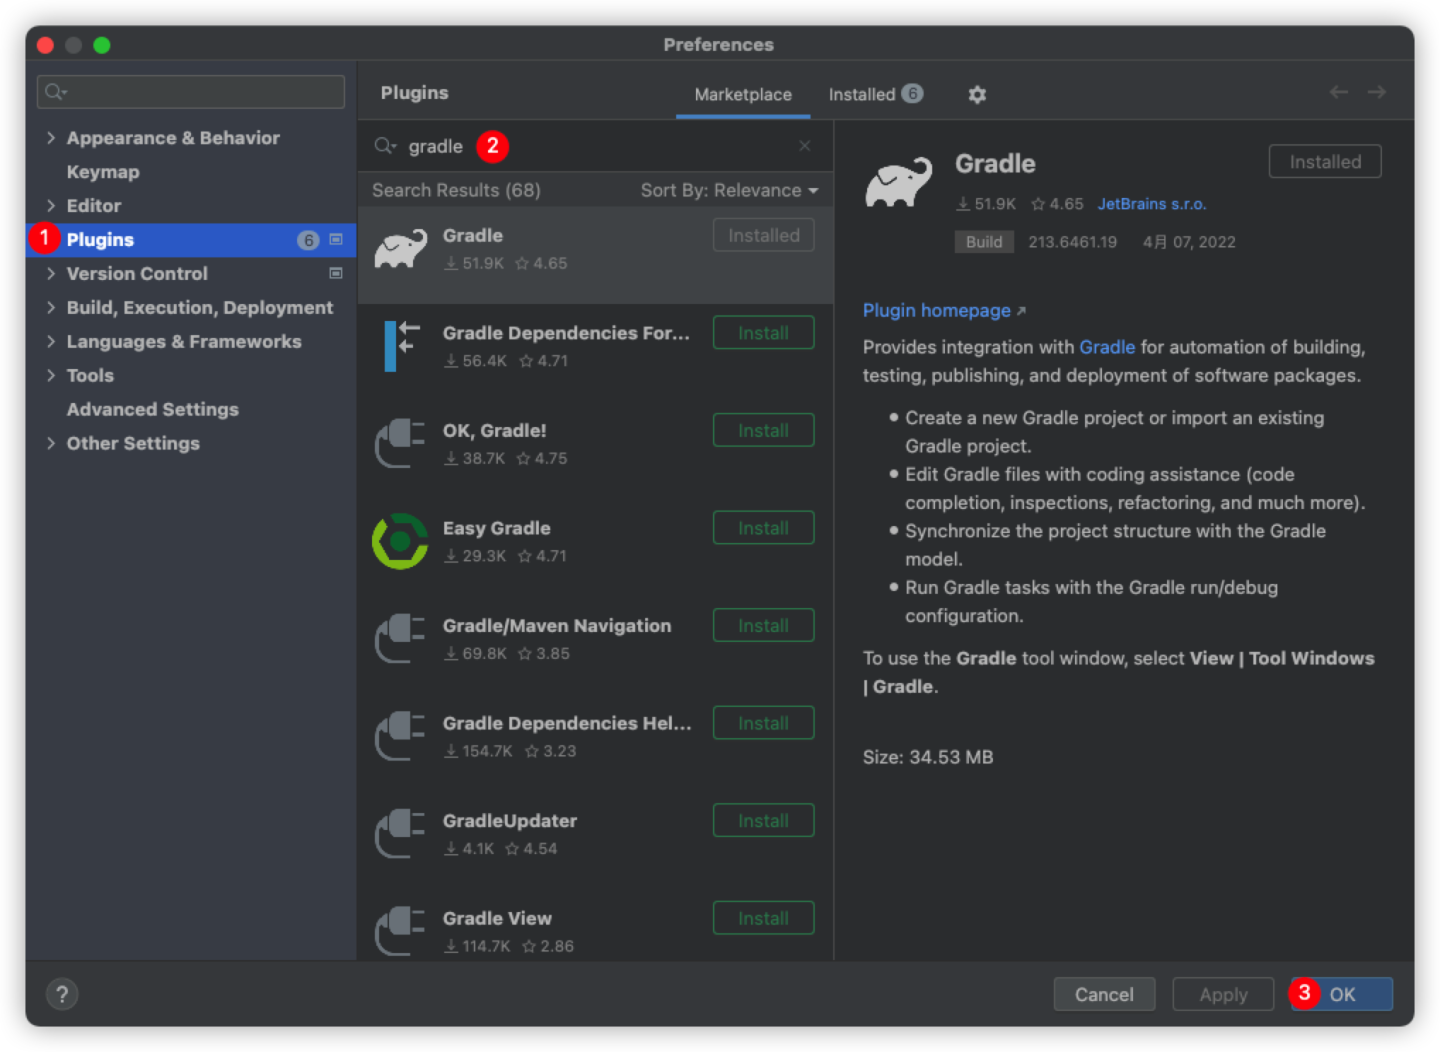Screen dimensions: 1440x1052
Task: Install the Gradle/Maven Navigation plugin
Action: [763, 625]
